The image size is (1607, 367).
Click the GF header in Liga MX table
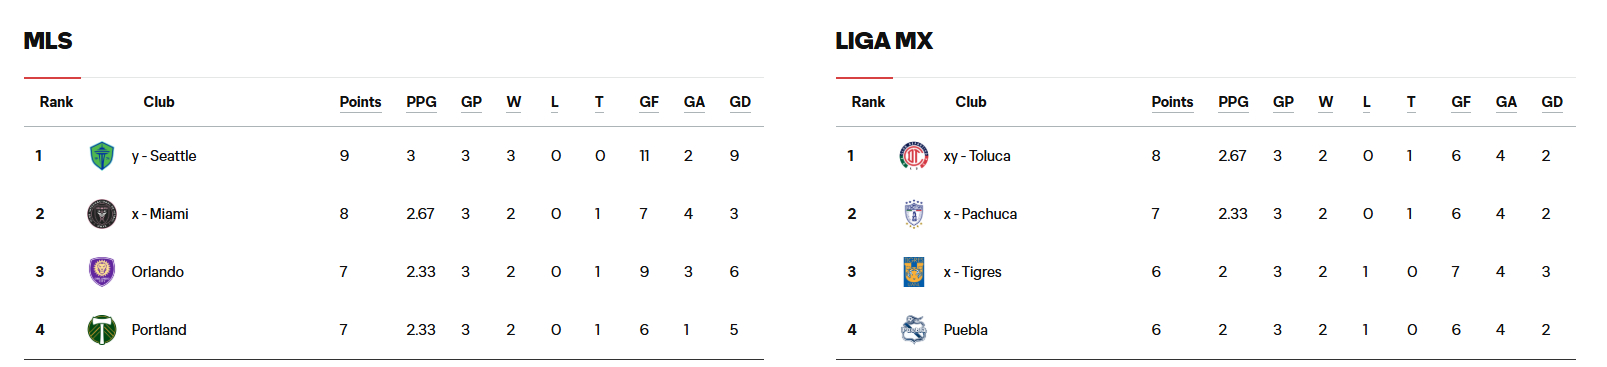point(1461,102)
